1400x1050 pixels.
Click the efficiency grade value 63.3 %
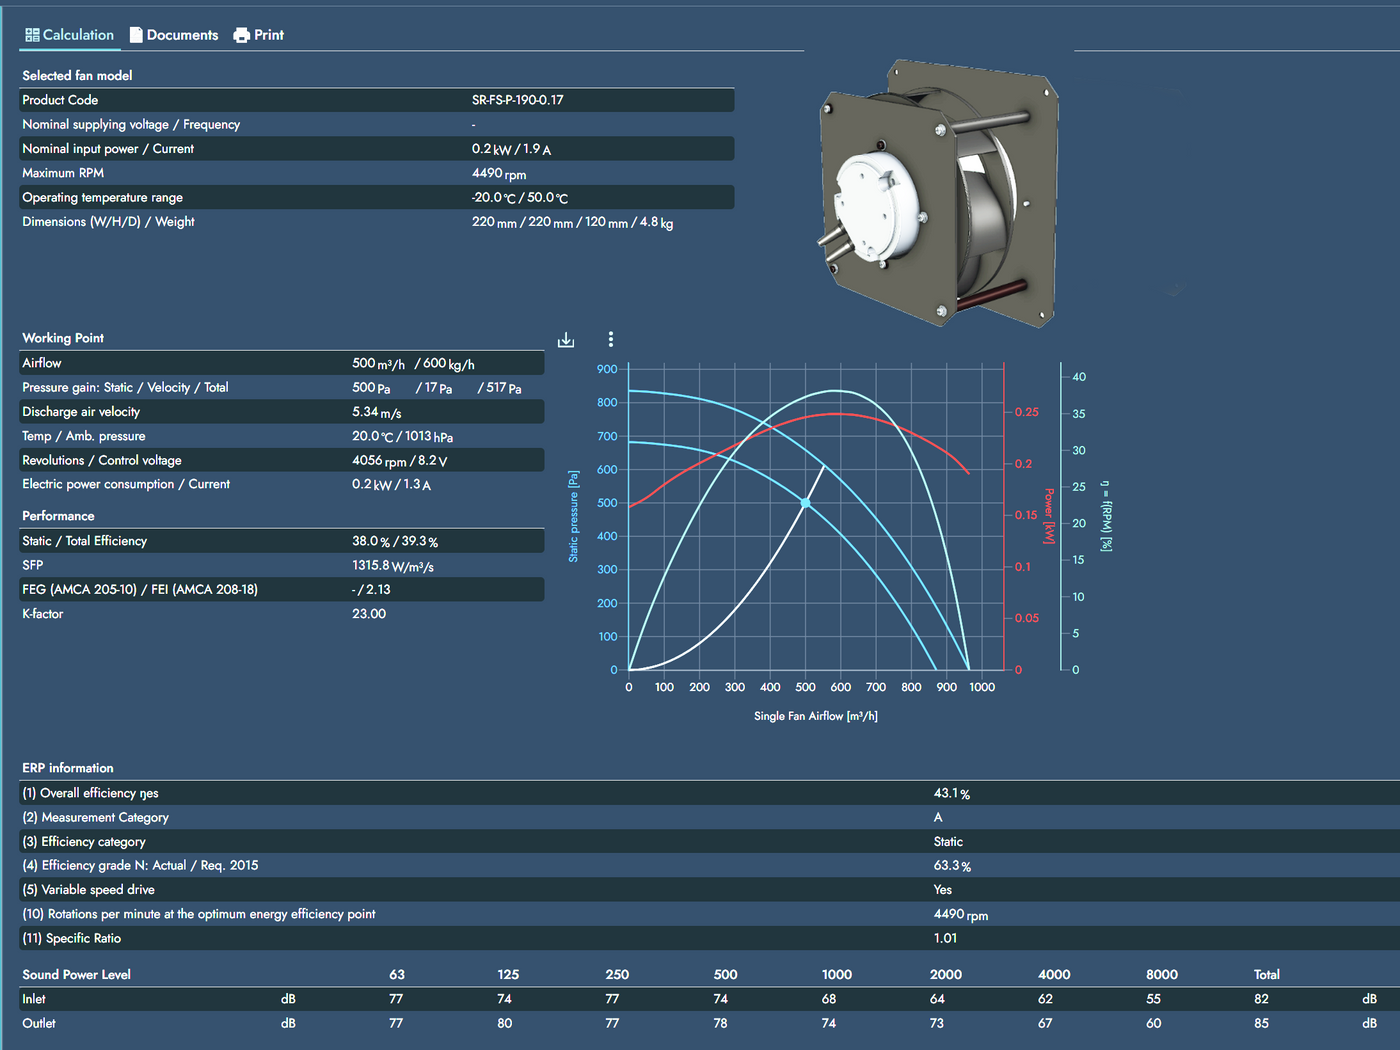pyautogui.click(x=952, y=866)
